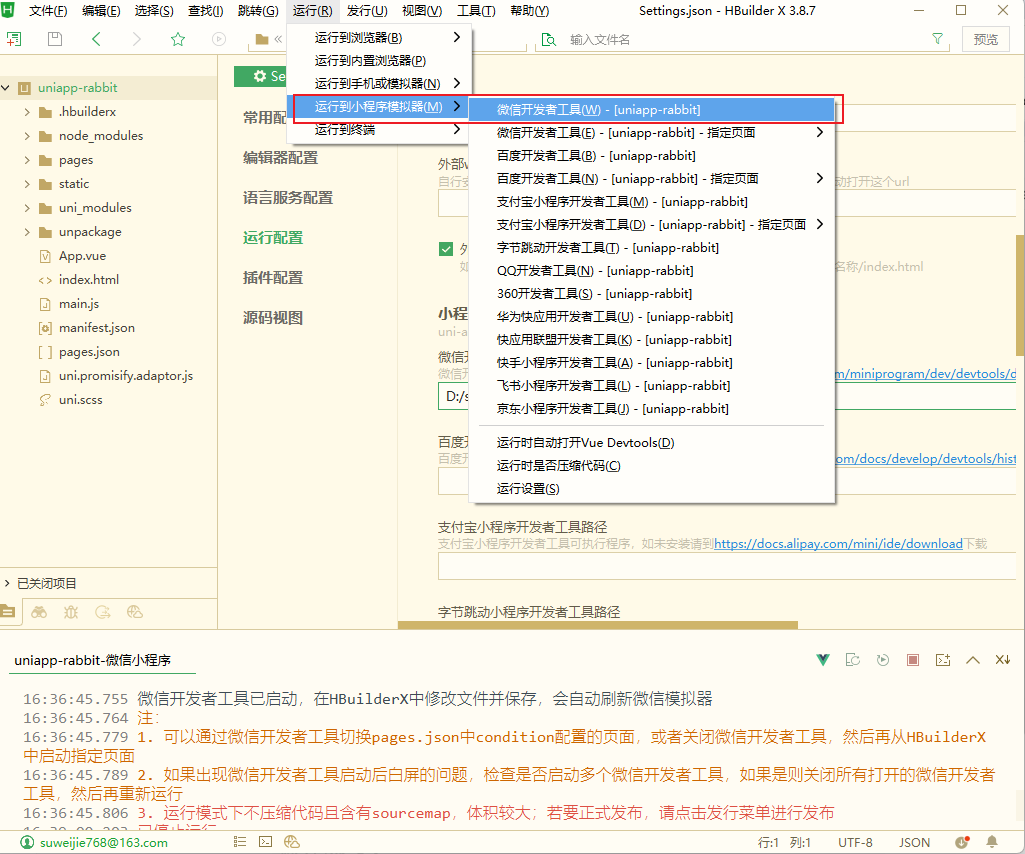Expand the pages folder
The image size is (1025, 854).
tap(27, 160)
